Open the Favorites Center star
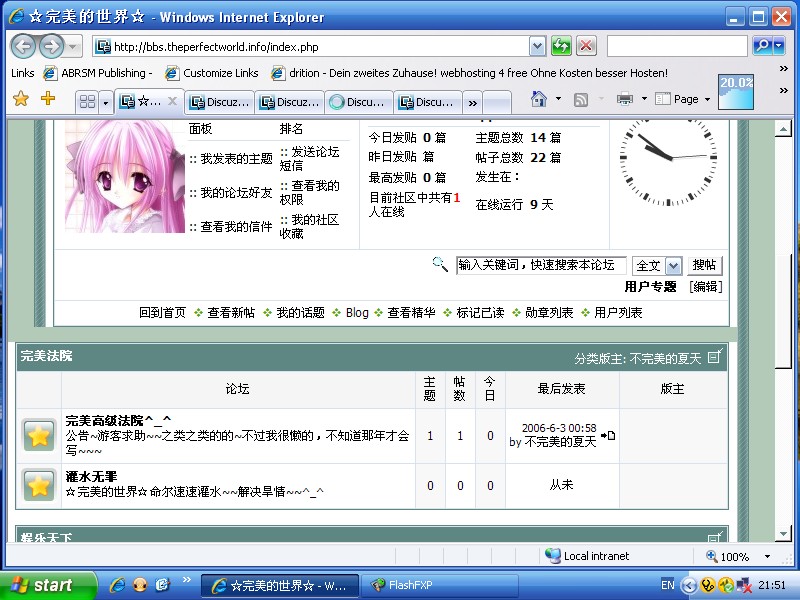 point(21,98)
